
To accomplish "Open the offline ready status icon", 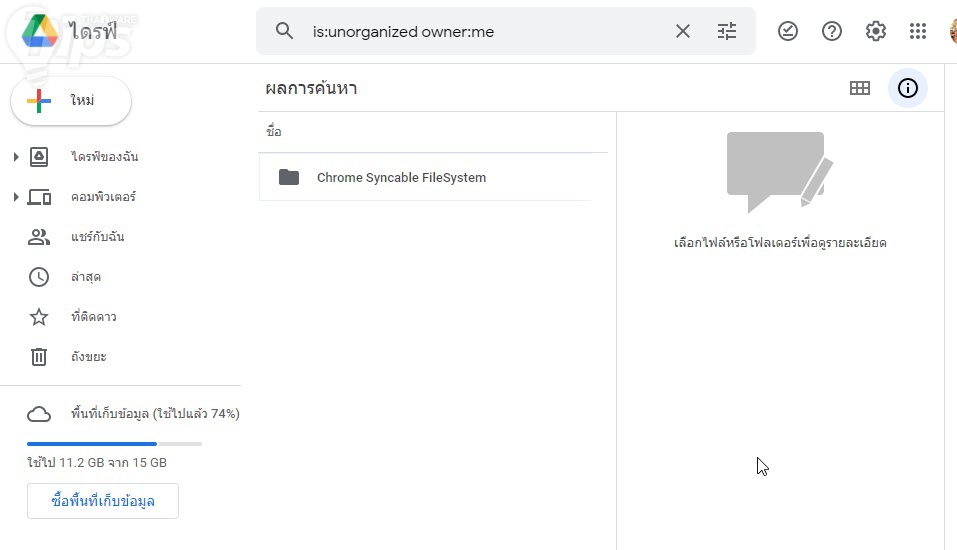I will (788, 31).
